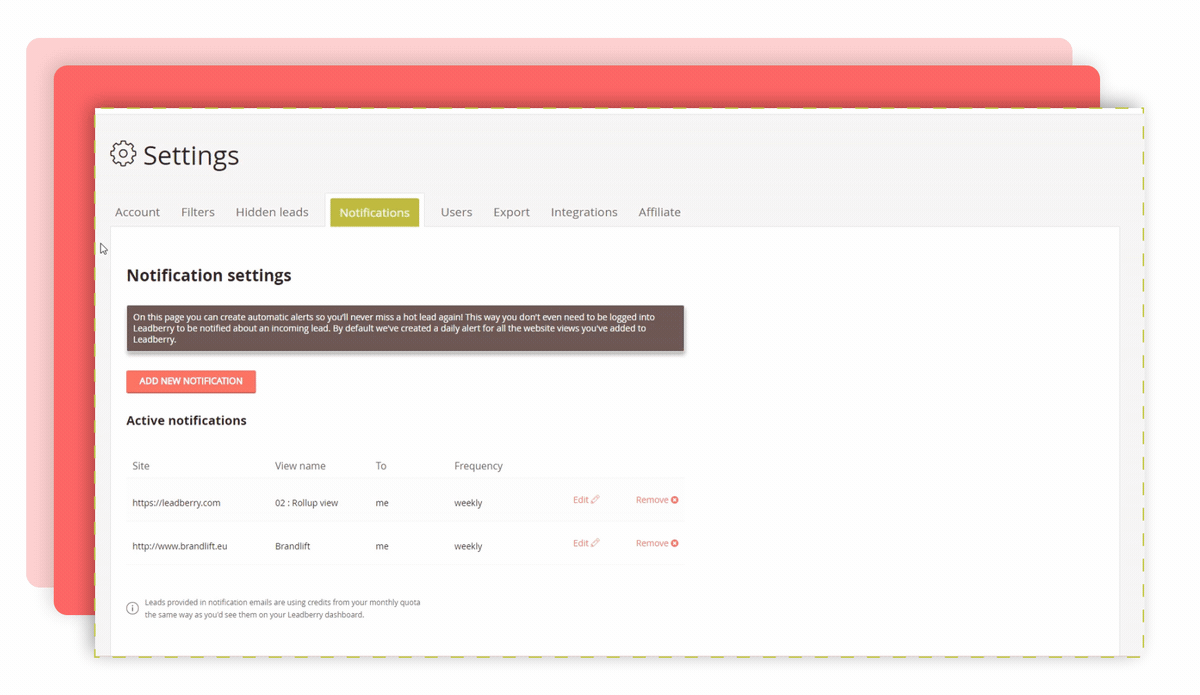Screen dimensions: 1200x695
Task: Click the pencil icon in the leadberry.com row
Action: 595,500
